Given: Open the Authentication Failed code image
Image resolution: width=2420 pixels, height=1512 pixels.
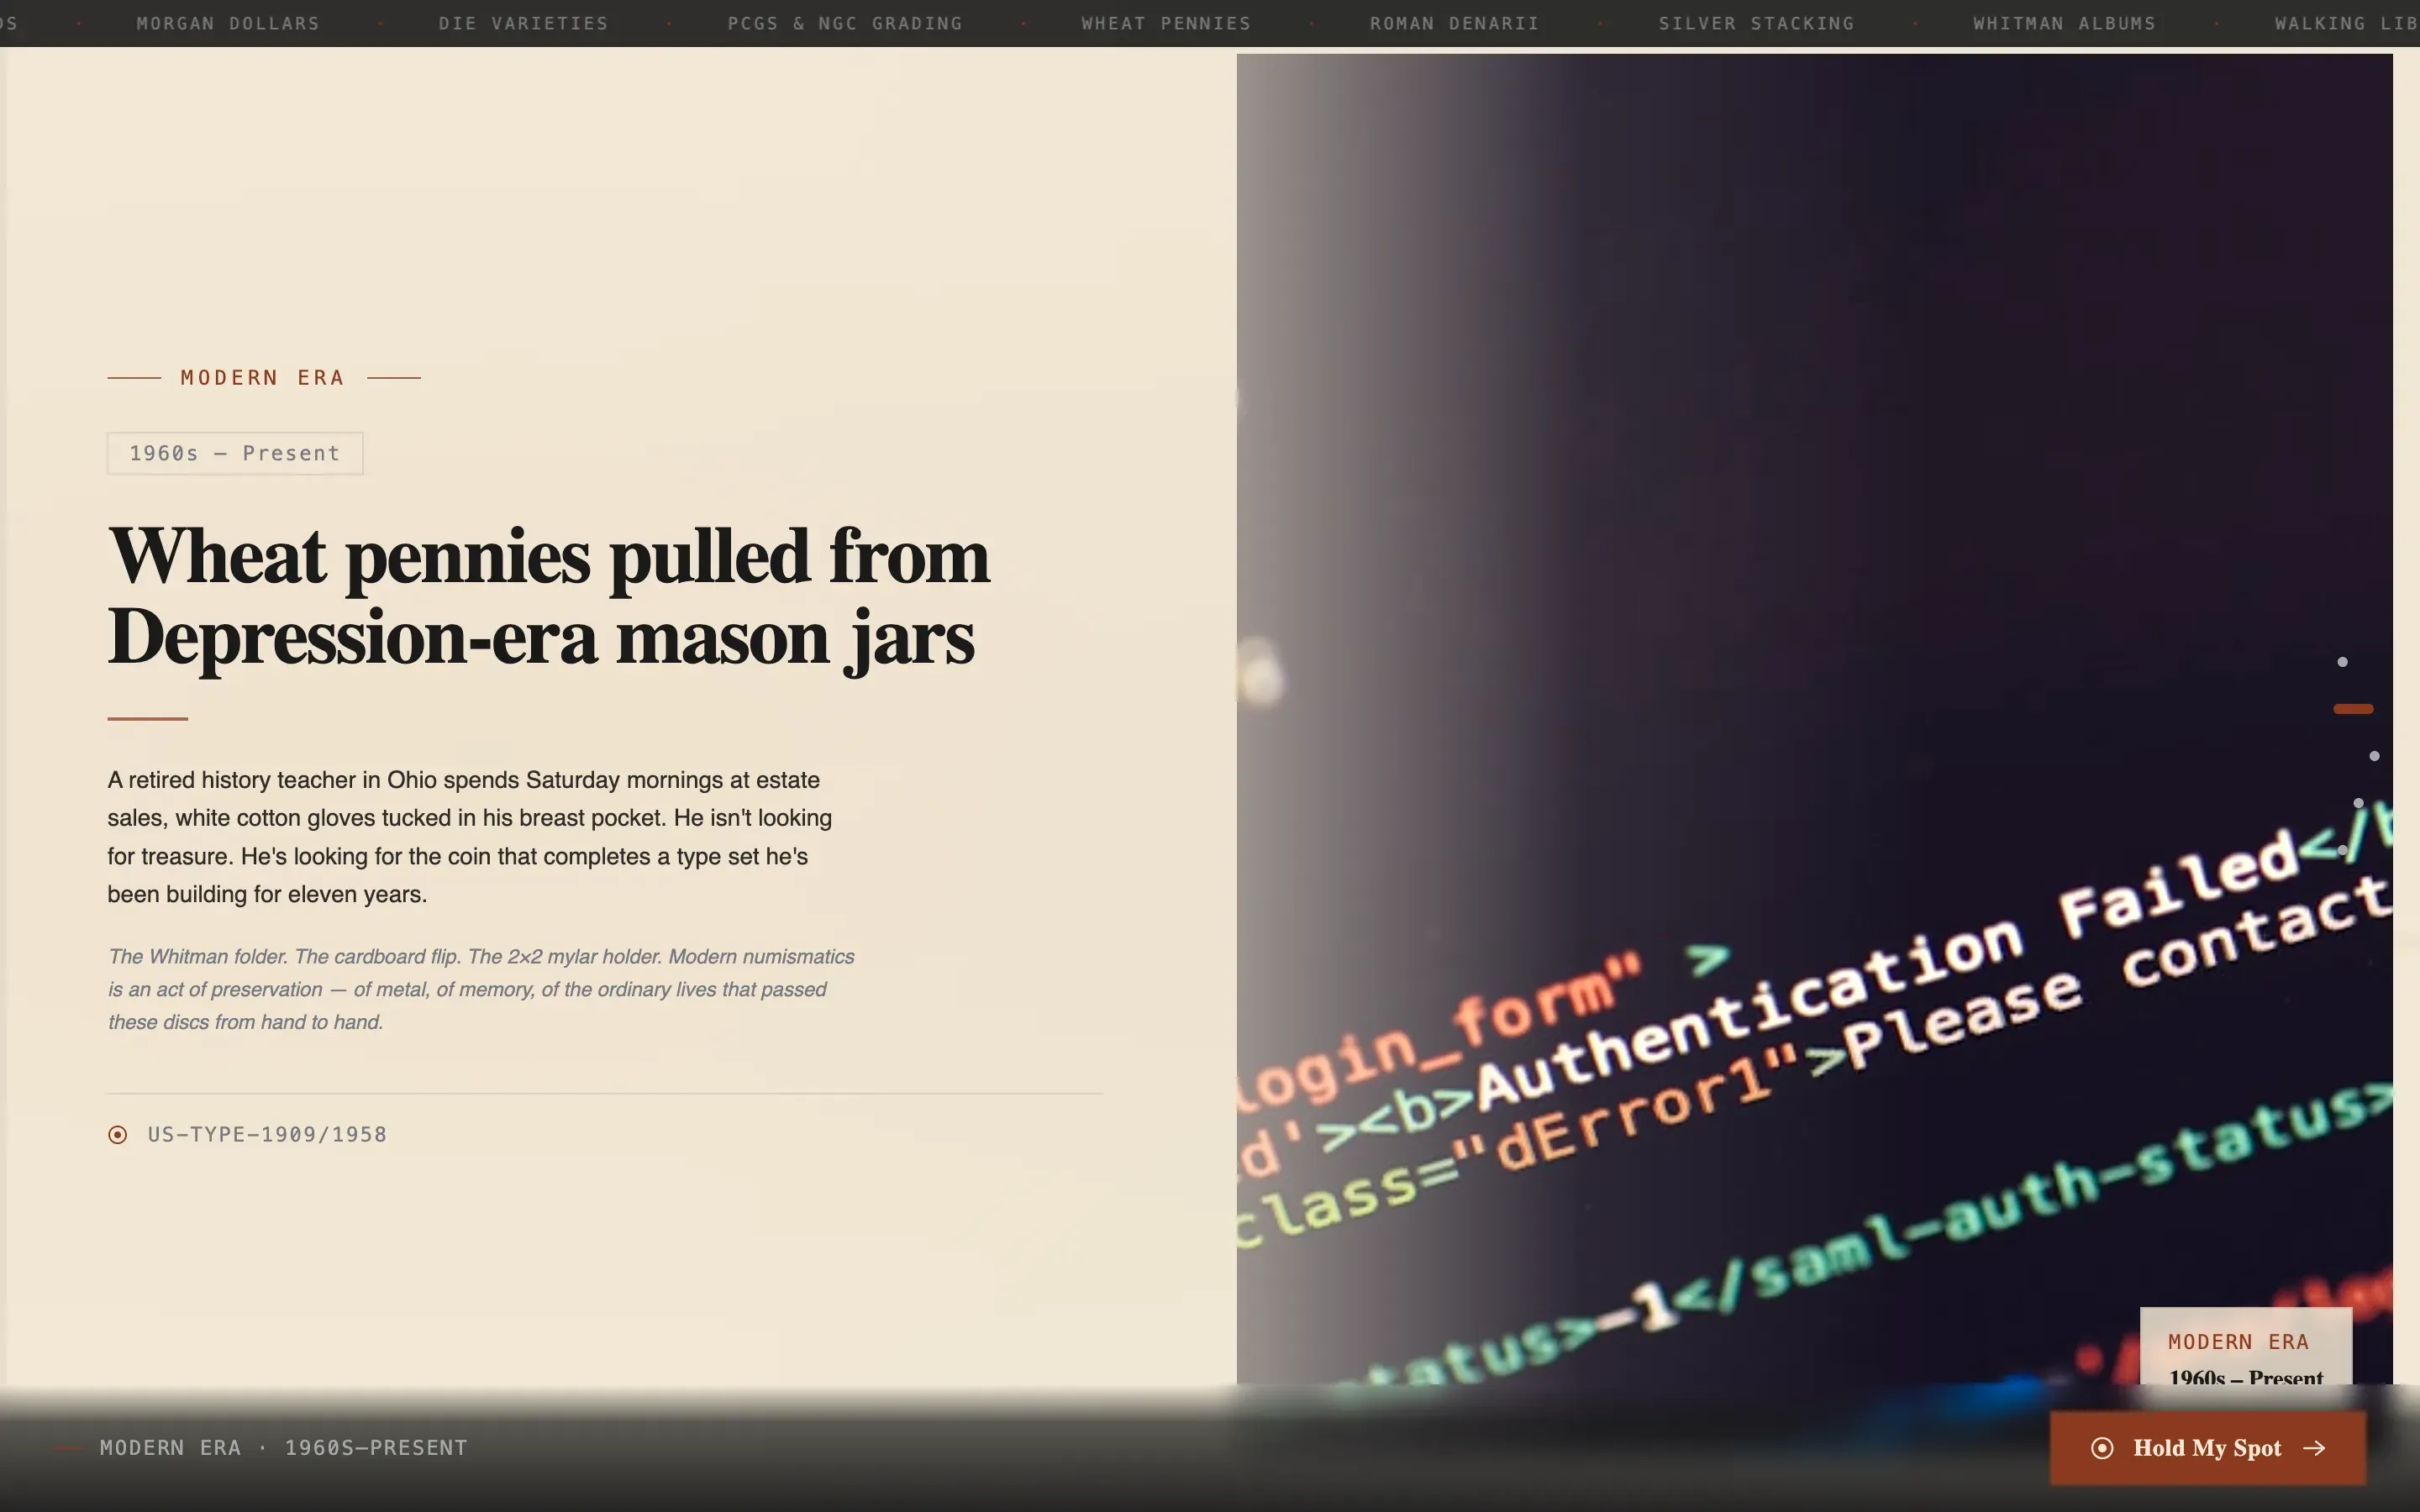Looking at the screenshot, I should coord(1814,719).
